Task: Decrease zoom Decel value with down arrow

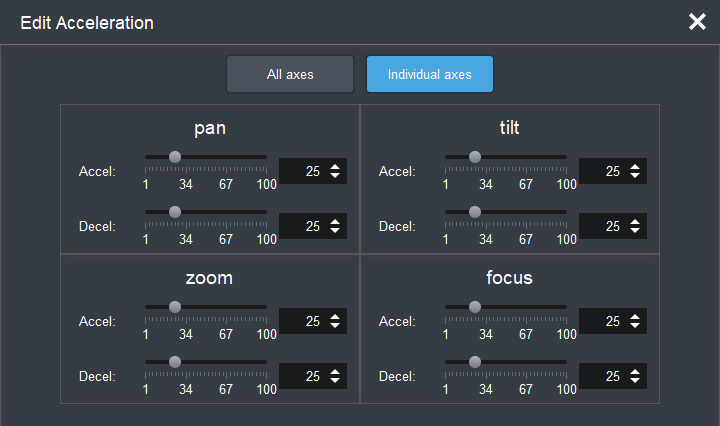Action: 334,381
